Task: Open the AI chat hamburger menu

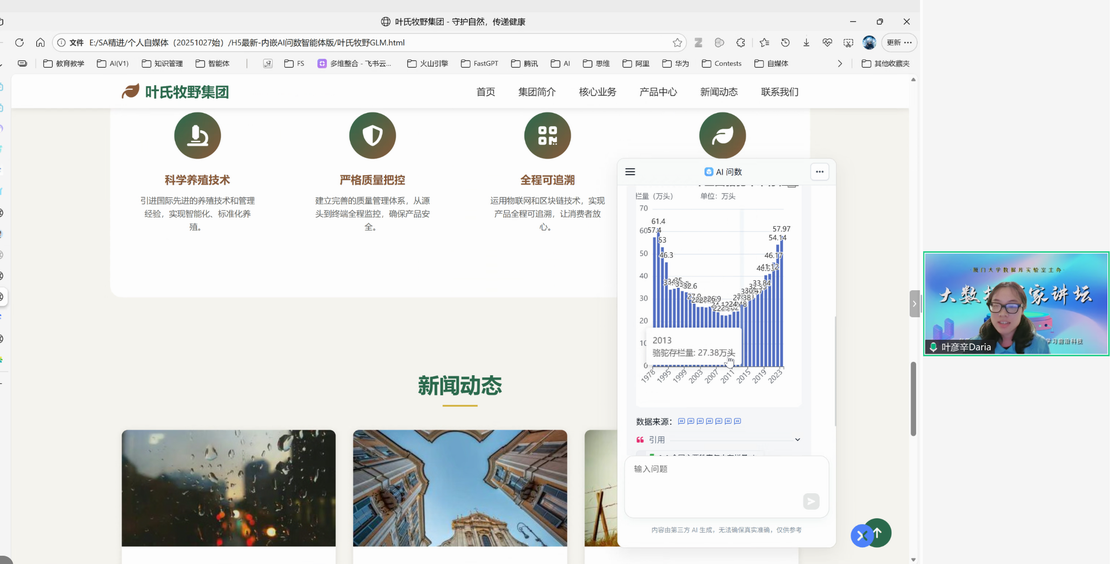Action: (x=630, y=172)
